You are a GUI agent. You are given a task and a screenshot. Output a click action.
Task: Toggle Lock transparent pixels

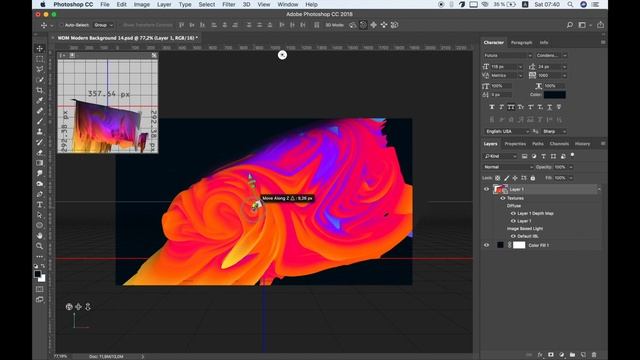498,178
